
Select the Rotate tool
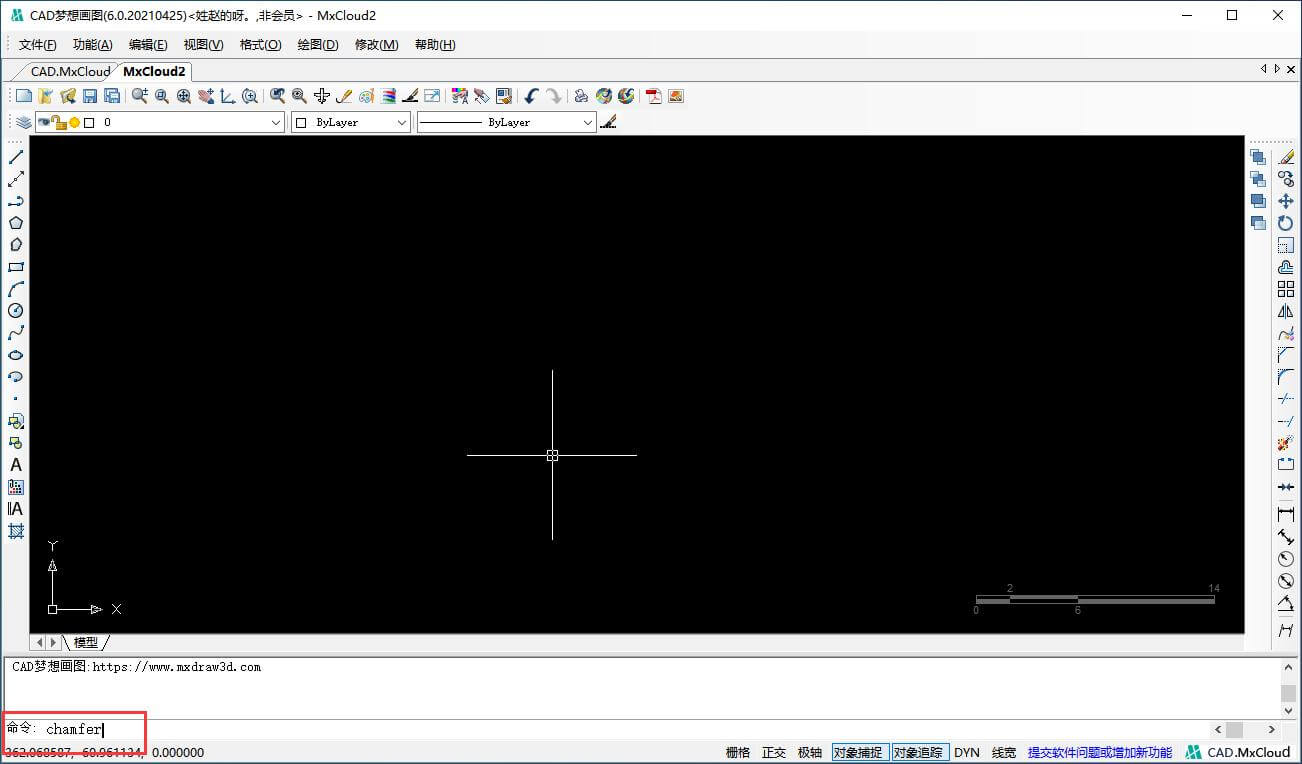1286,223
